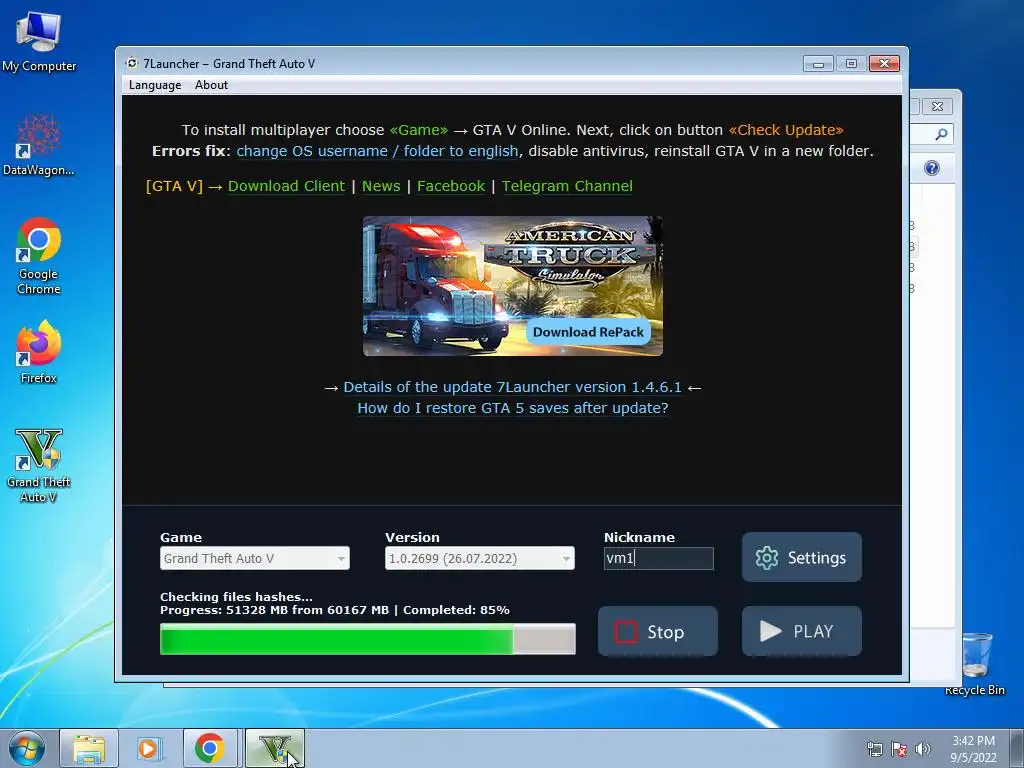
Task: Open the Facebook link
Action: [451, 186]
